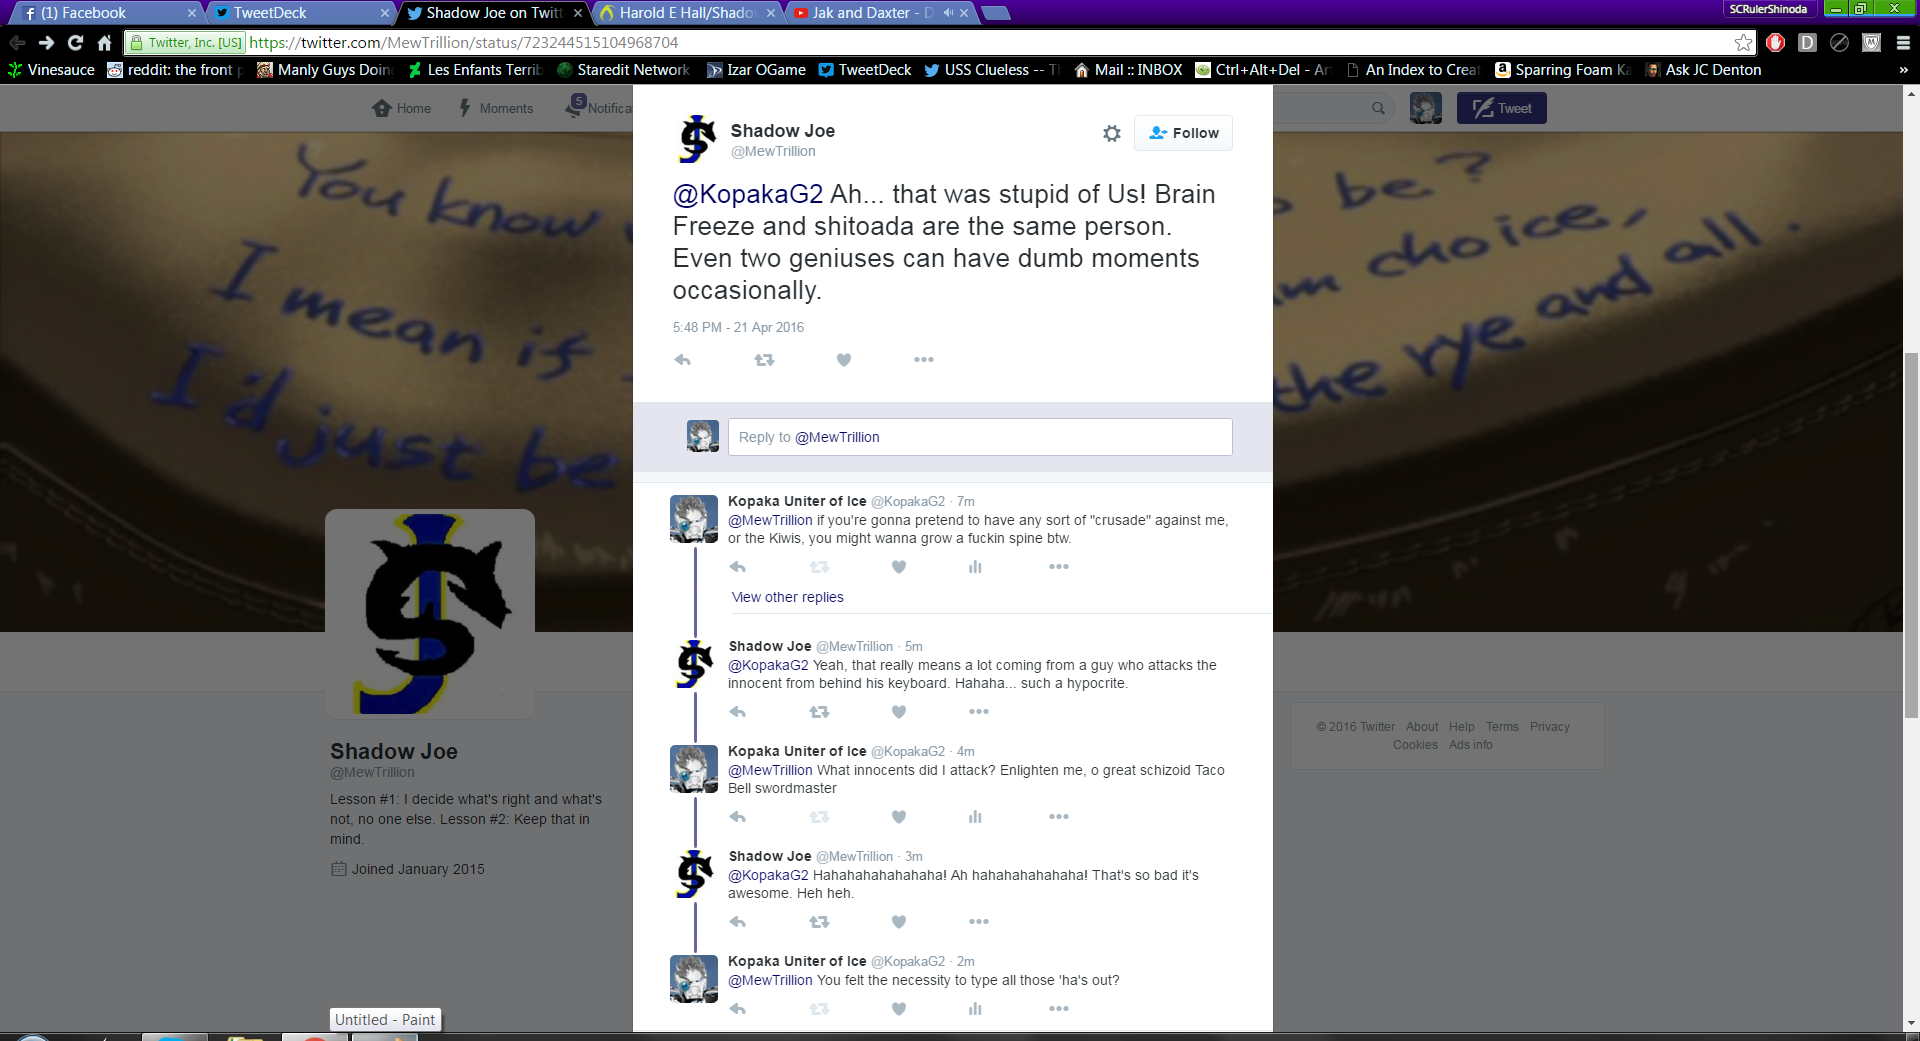This screenshot has width=1920, height=1041.
Task: Open more options on main tweet
Action: click(x=924, y=360)
